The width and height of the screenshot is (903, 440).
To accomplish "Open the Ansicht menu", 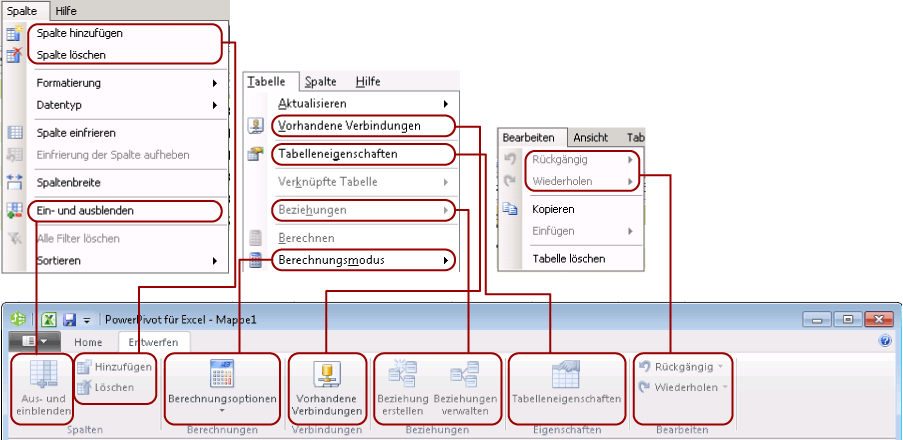I will pos(590,138).
